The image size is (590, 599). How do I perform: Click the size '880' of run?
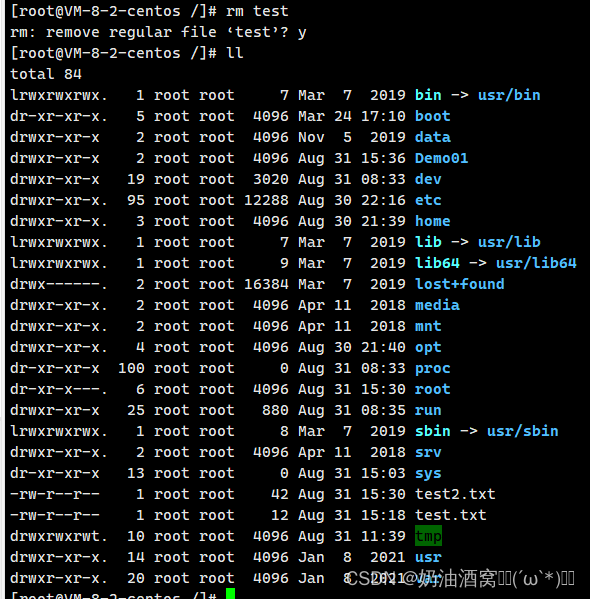coord(275,410)
